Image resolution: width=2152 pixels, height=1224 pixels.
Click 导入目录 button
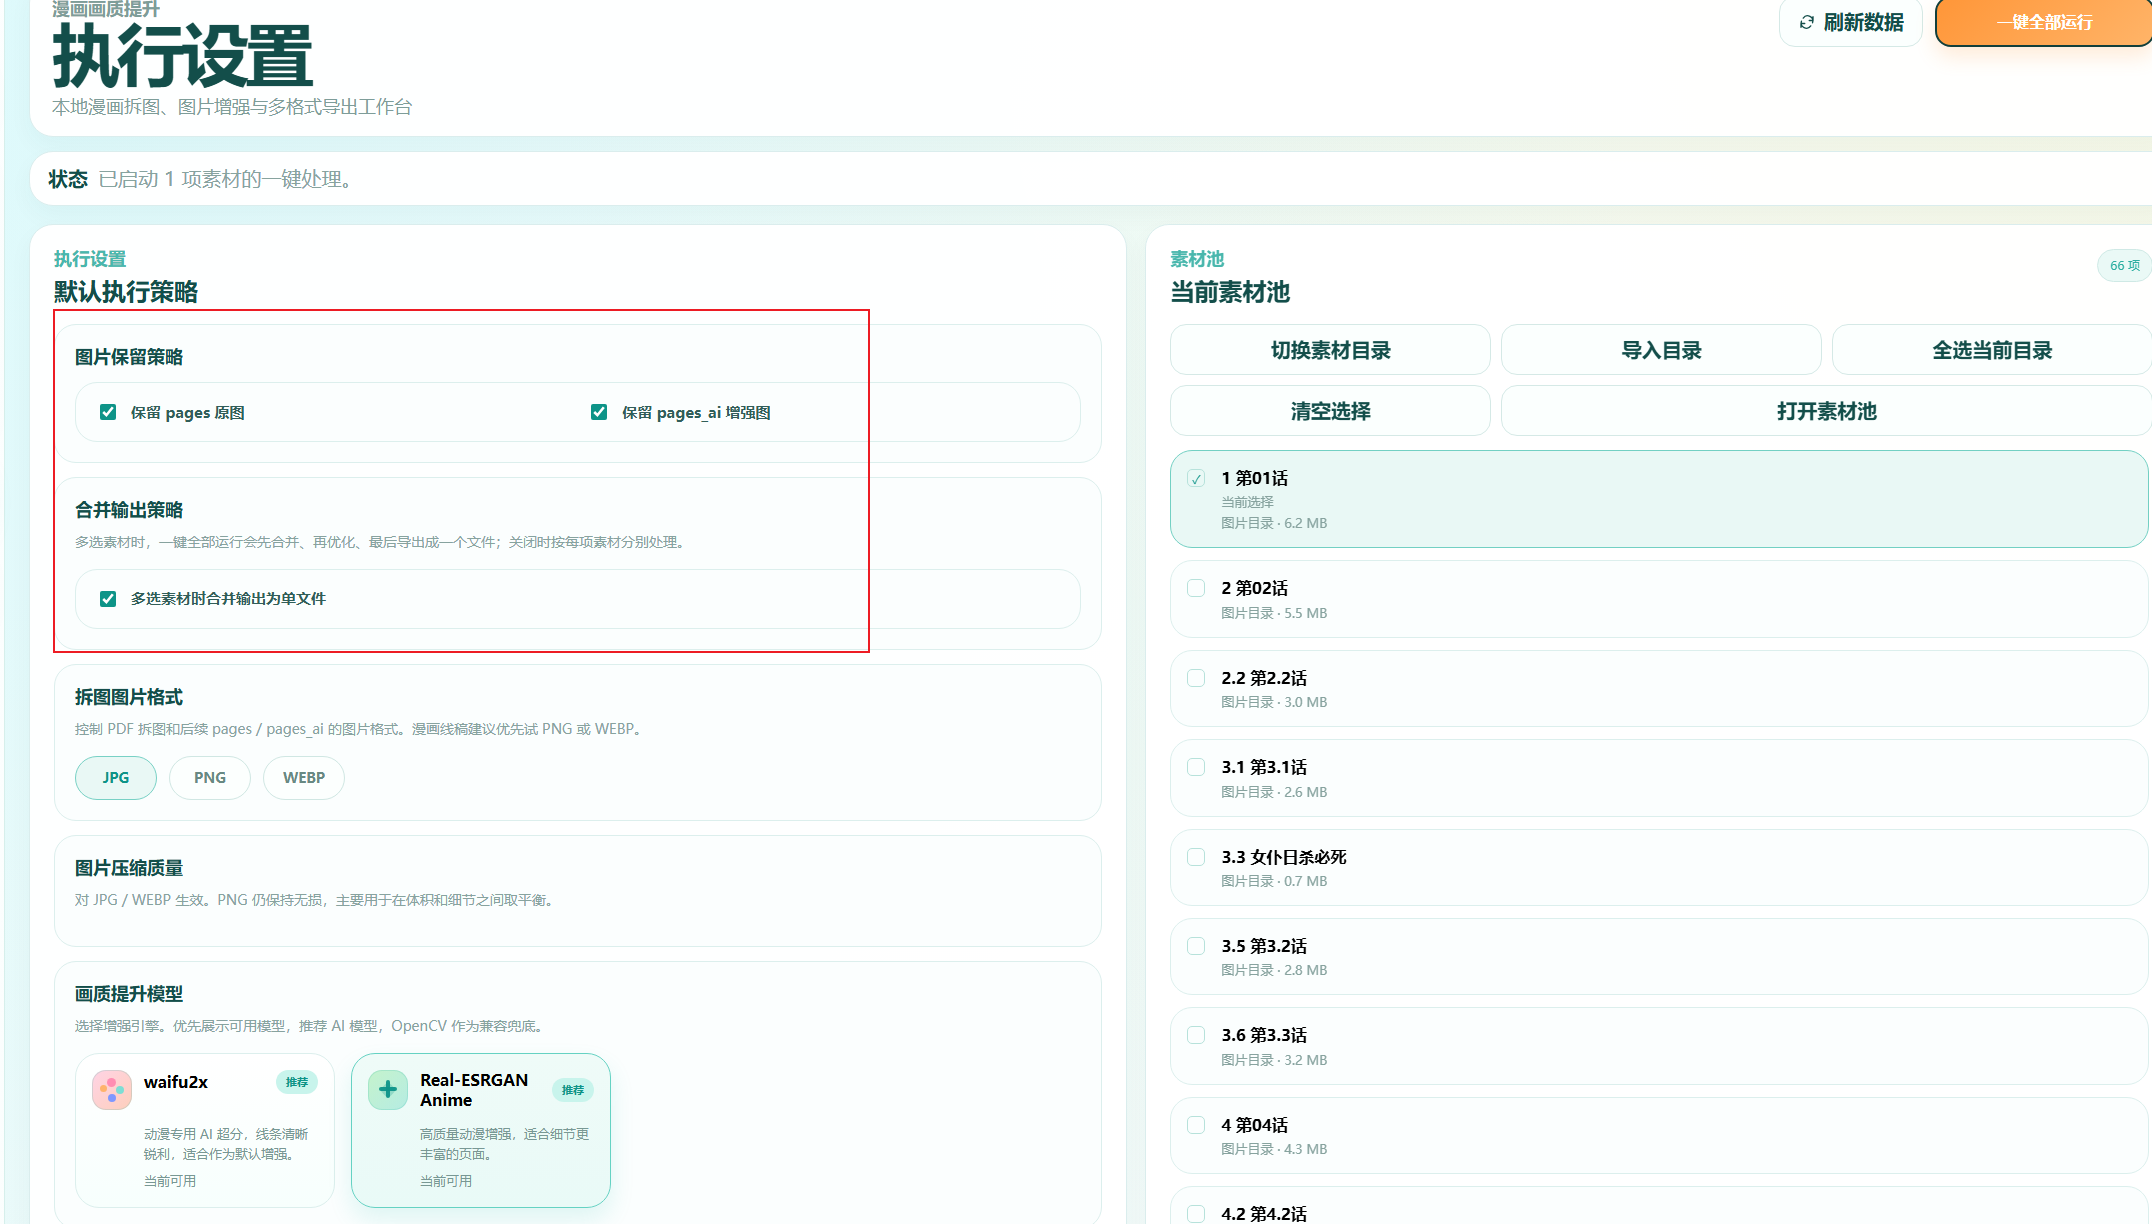coord(1661,350)
